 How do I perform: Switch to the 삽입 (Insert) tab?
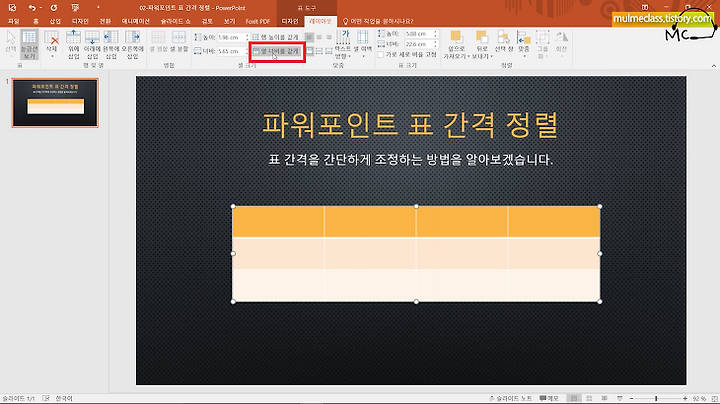click(x=55, y=21)
